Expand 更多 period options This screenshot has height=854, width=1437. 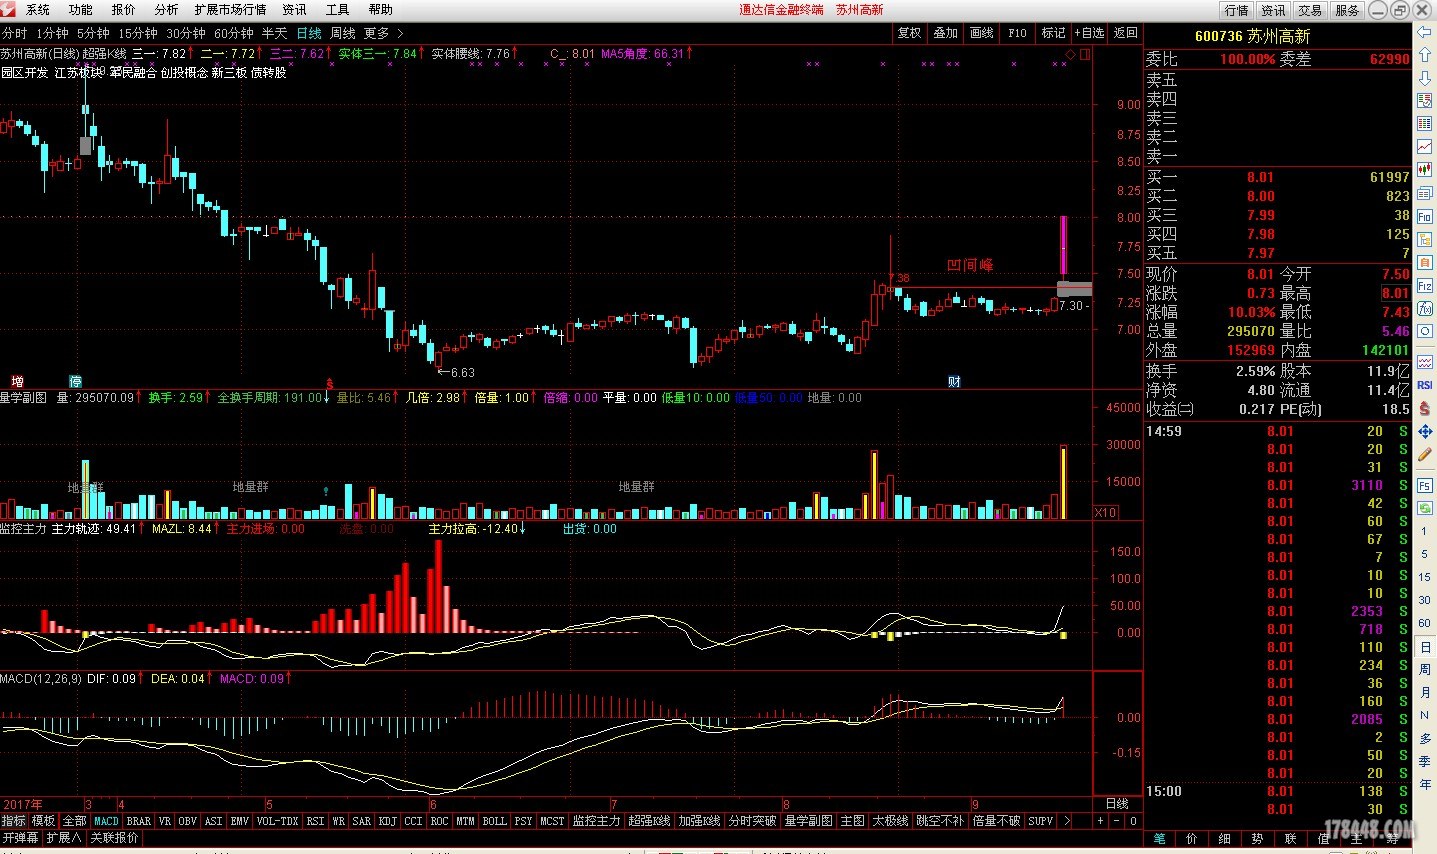click(x=383, y=33)
